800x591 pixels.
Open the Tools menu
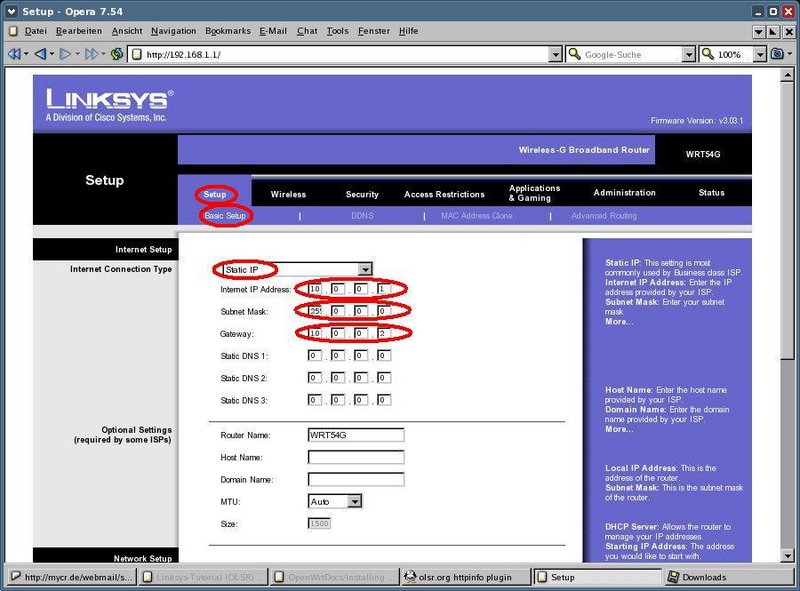point(337,31)
